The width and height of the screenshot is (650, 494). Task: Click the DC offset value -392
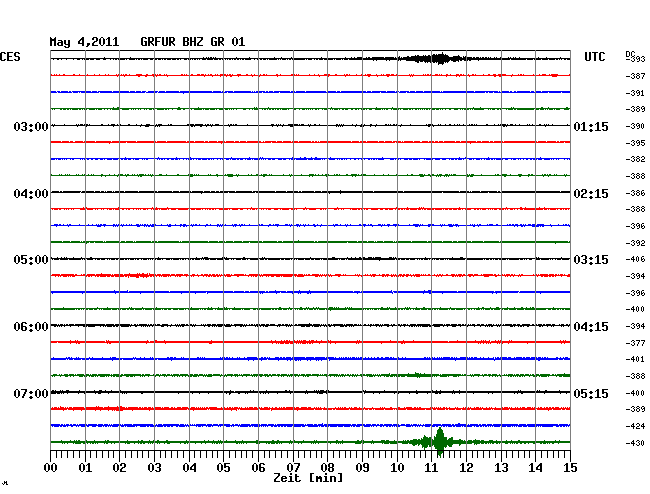tap(635, 243)
